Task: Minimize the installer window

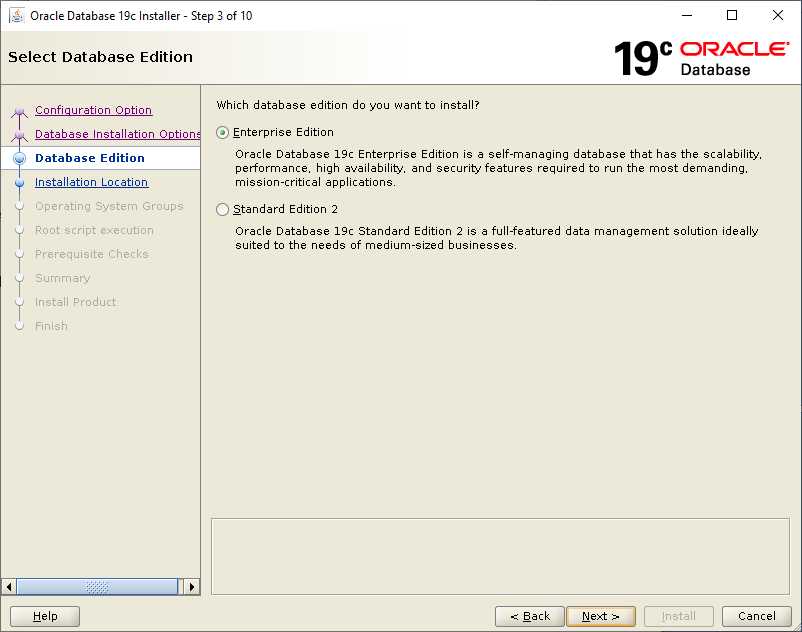Action: pos(687,15)
